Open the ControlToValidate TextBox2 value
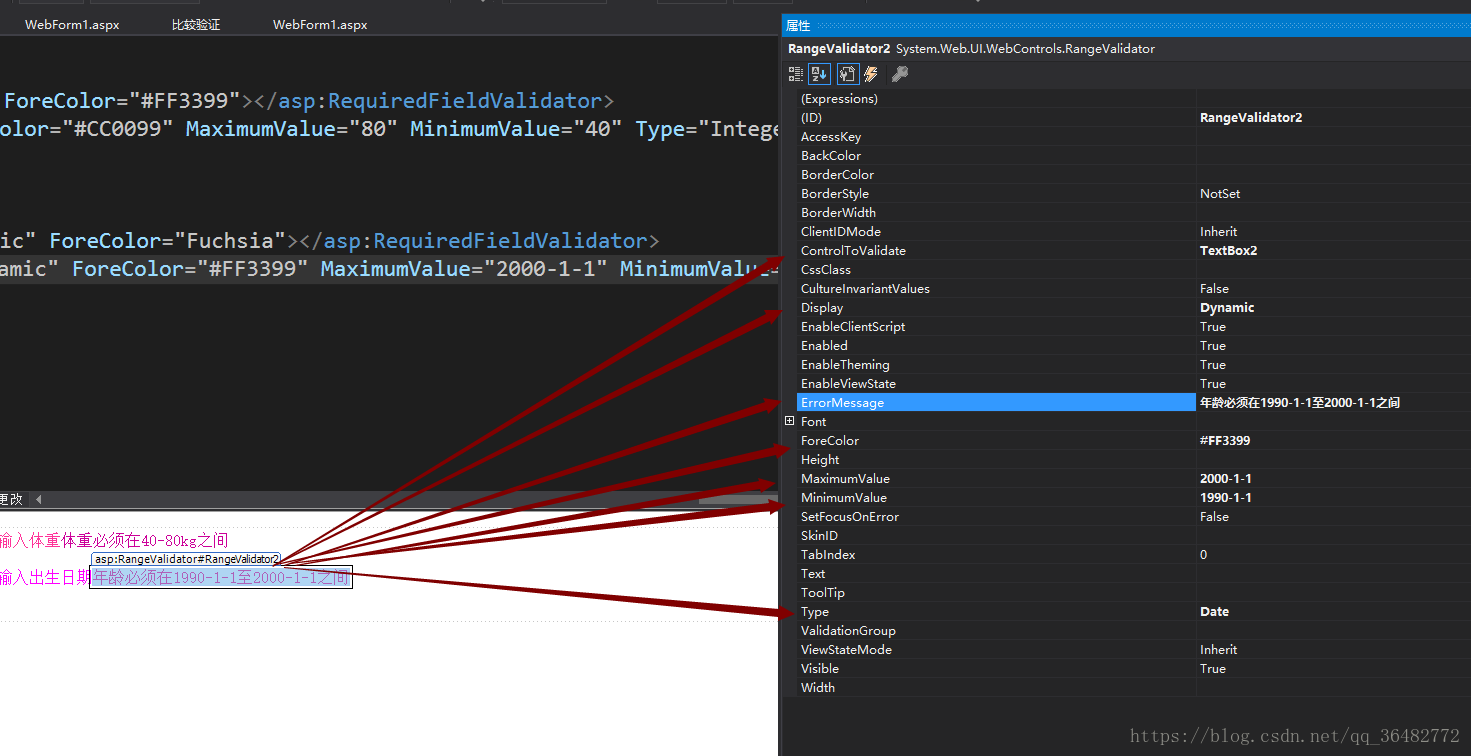The image size is (1471, 756). [1228, 251]
